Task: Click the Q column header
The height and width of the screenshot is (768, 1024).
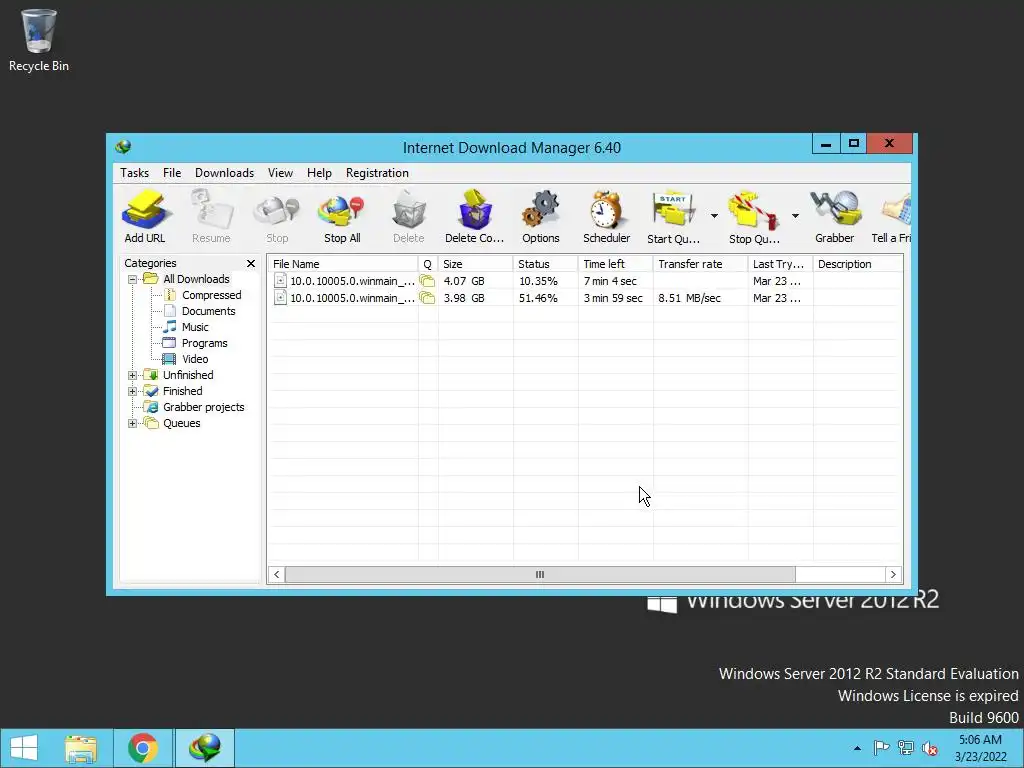Action: click(x=428, y=264)
